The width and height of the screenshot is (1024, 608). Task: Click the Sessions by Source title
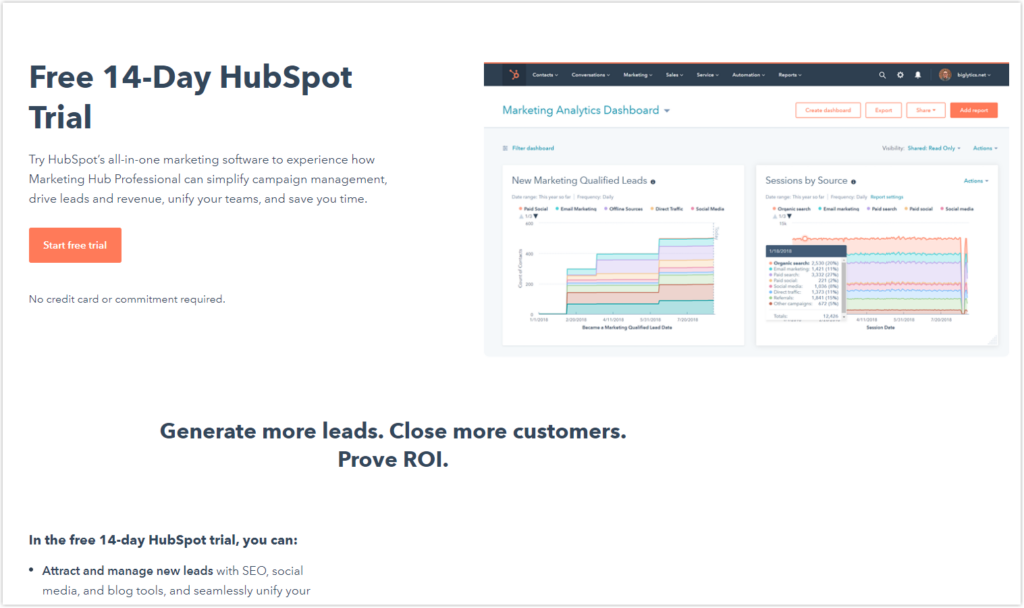[807, 180]
